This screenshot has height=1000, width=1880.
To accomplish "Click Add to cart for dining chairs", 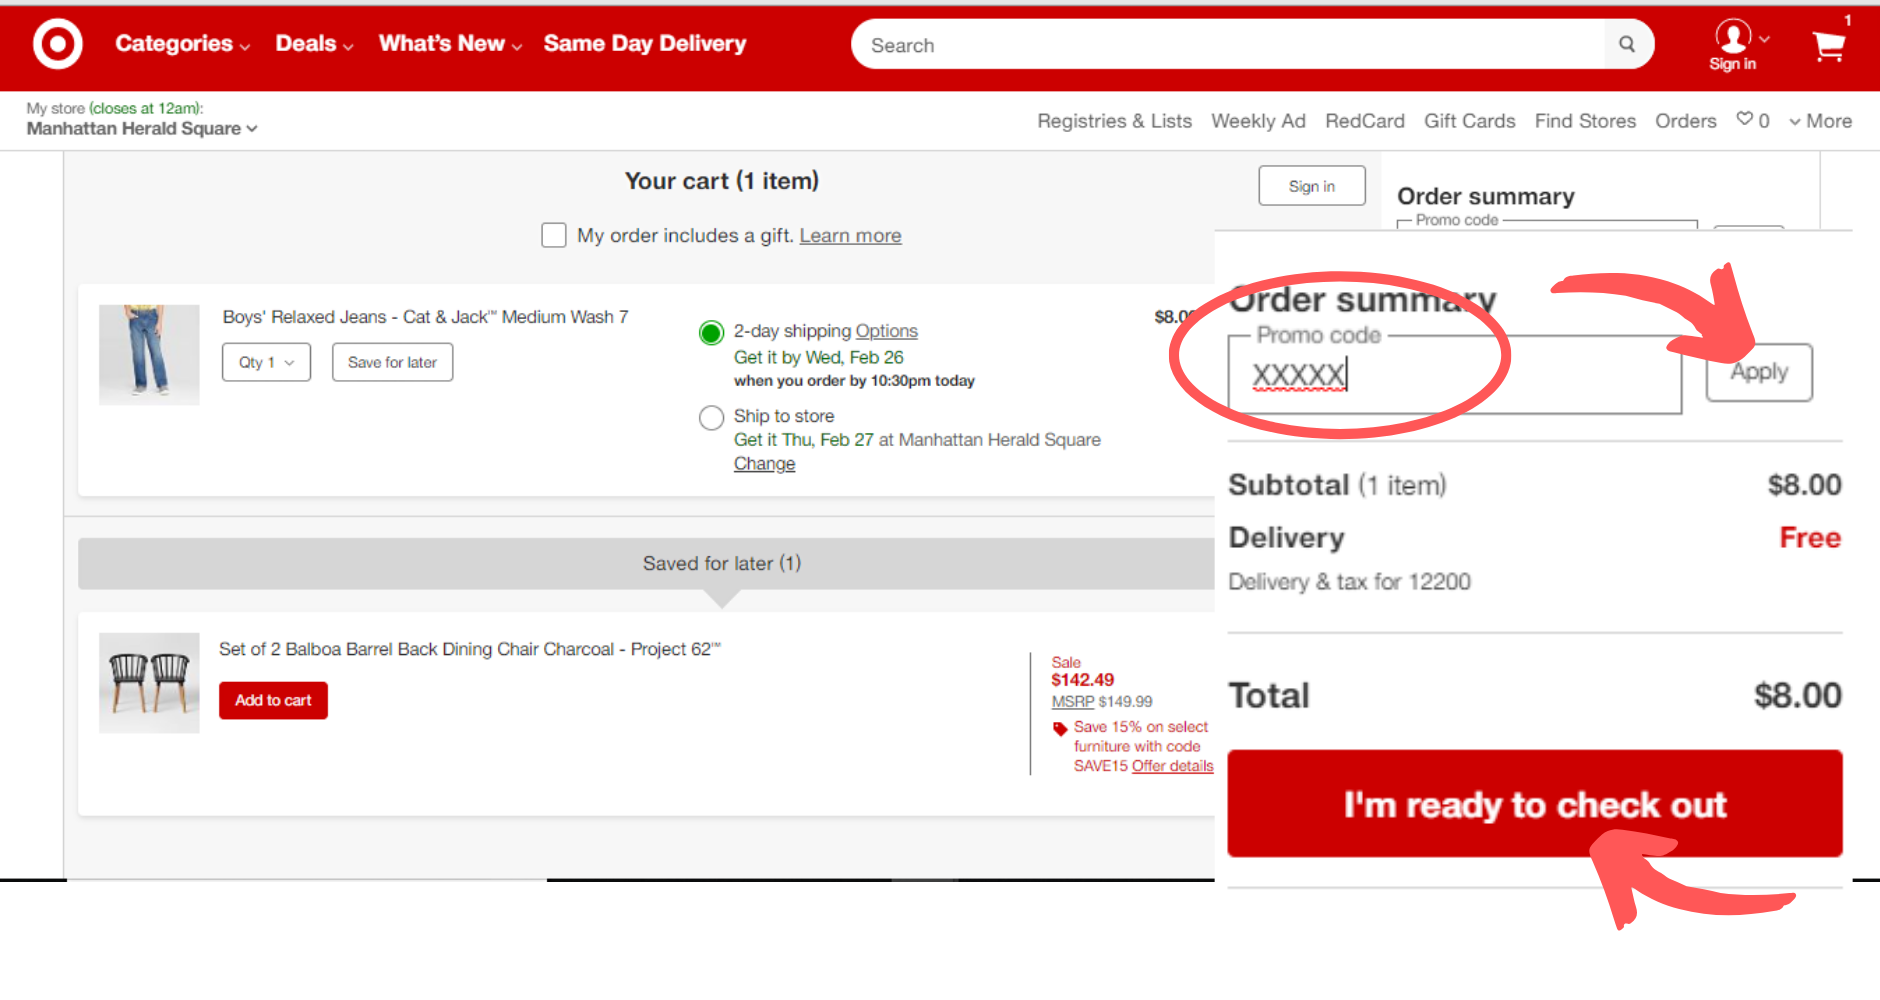I will 273,700.
